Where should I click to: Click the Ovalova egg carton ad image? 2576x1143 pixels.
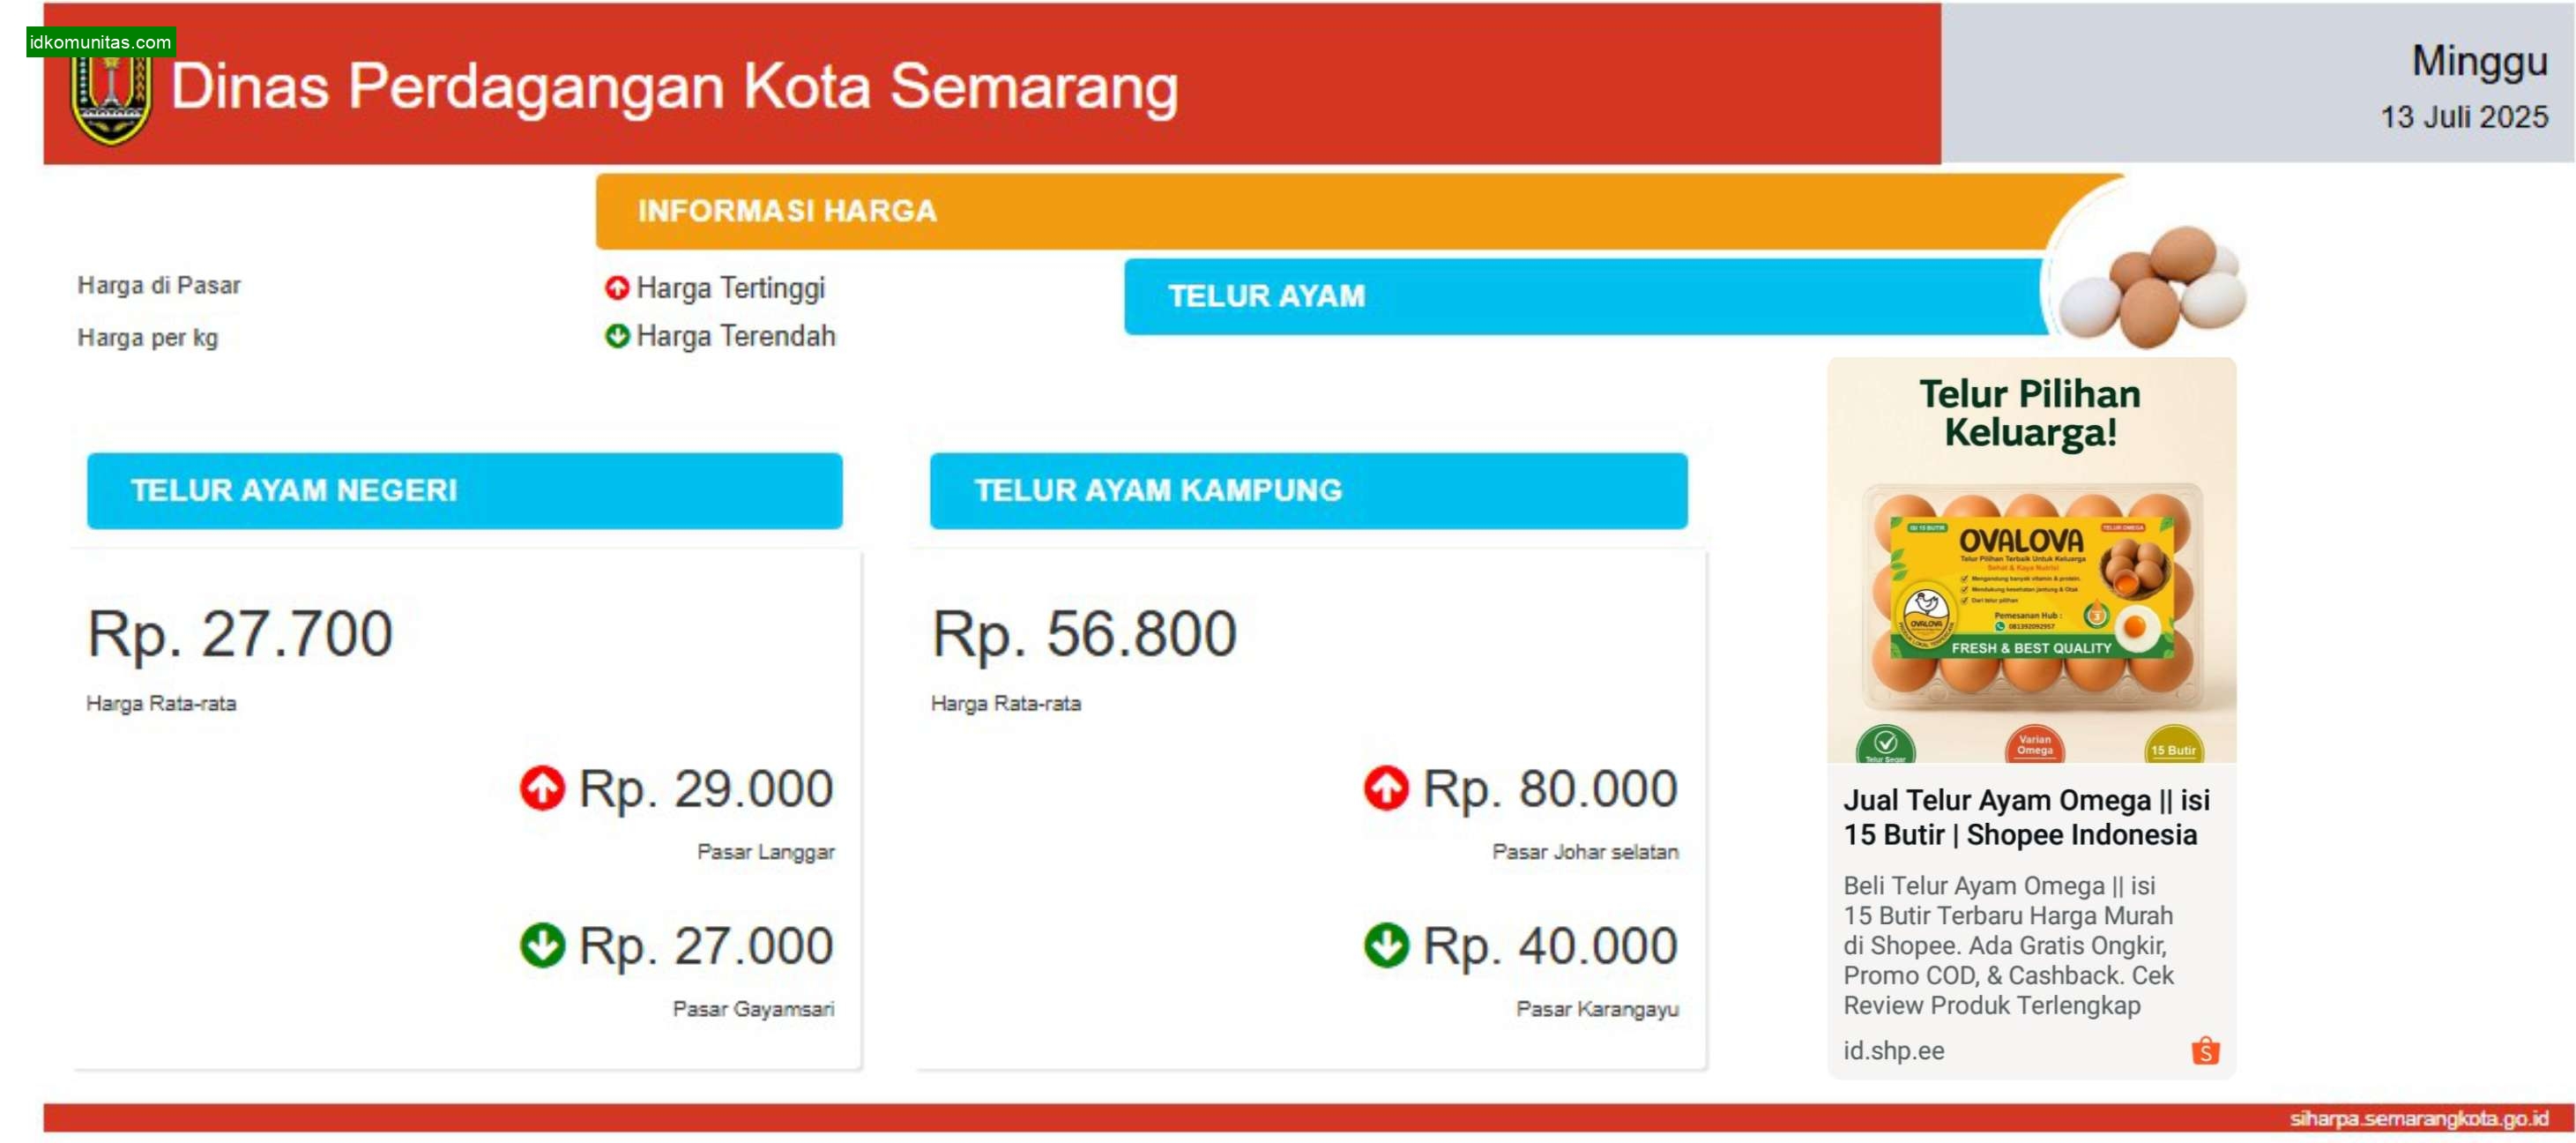coord(2031,560)
